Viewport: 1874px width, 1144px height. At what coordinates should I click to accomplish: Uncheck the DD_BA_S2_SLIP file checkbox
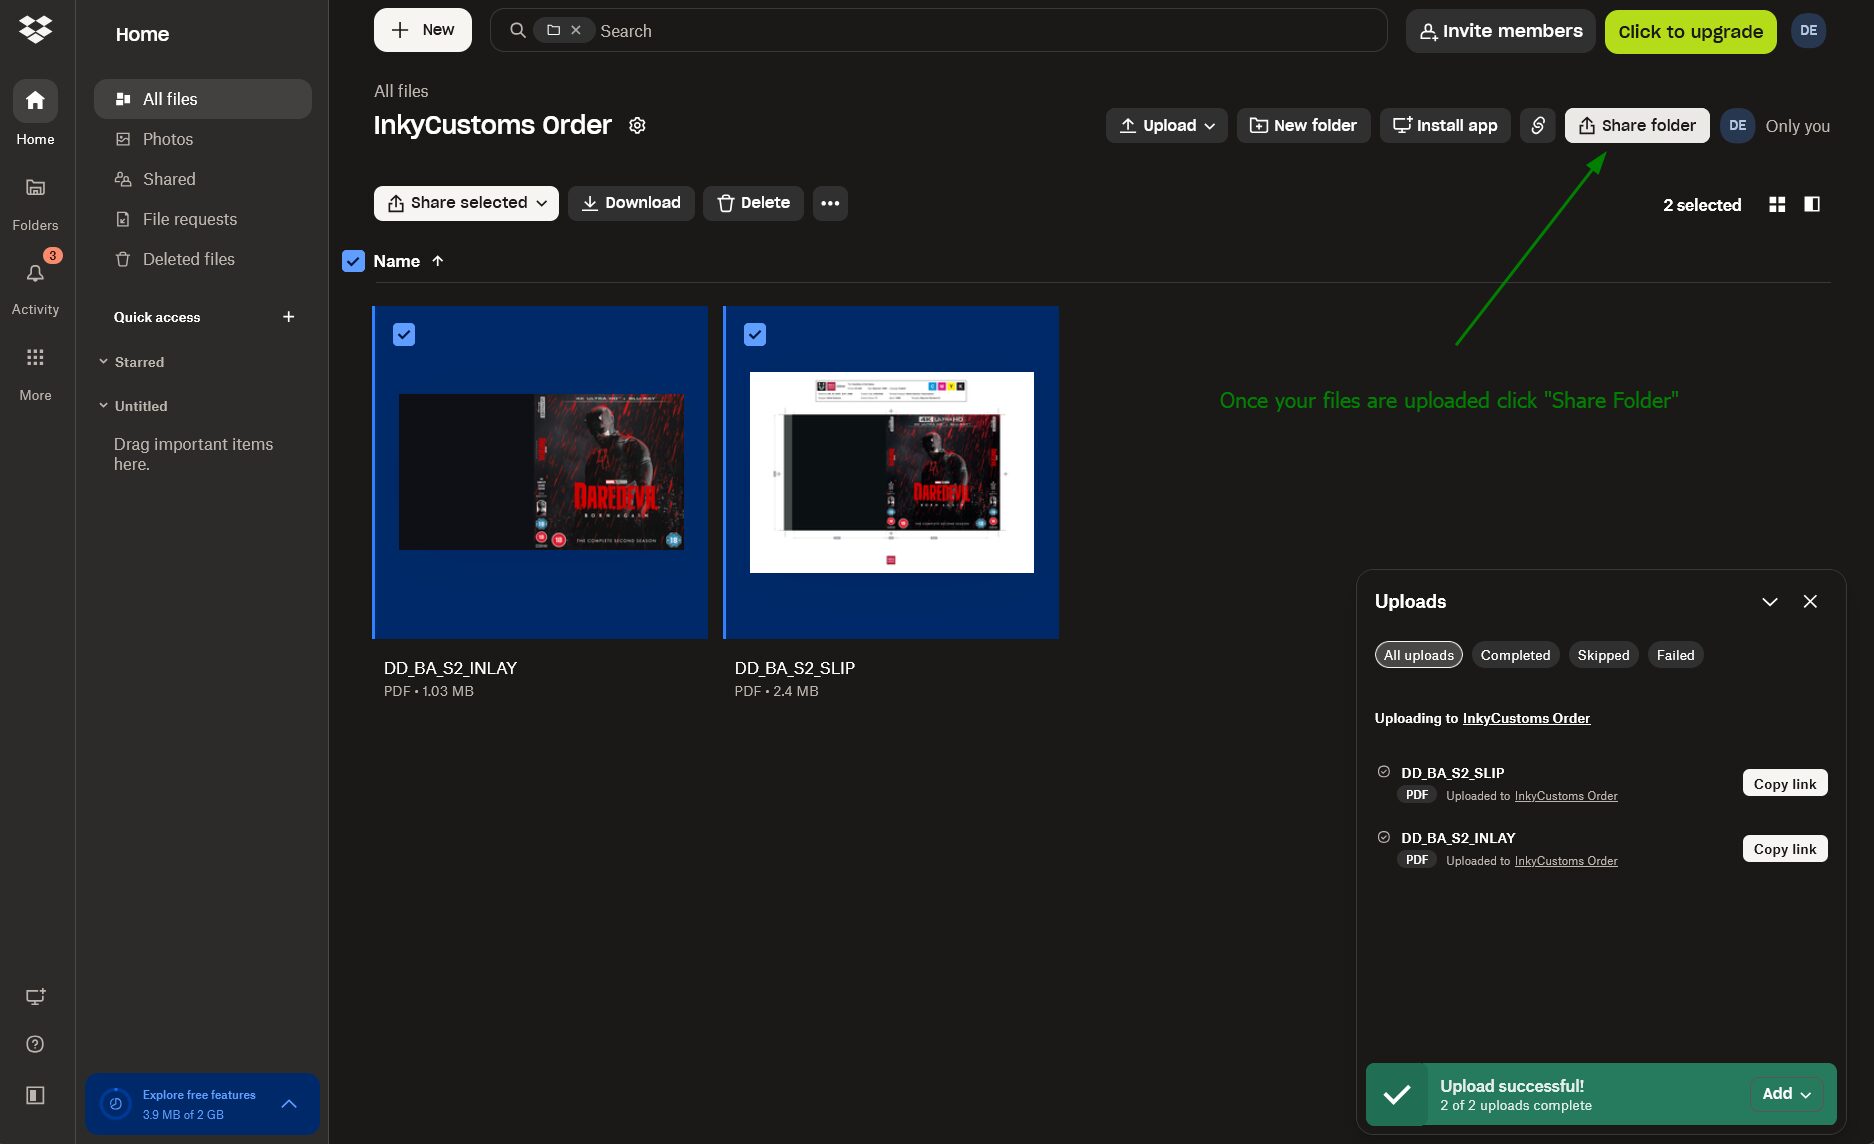(x=755, y=335)
